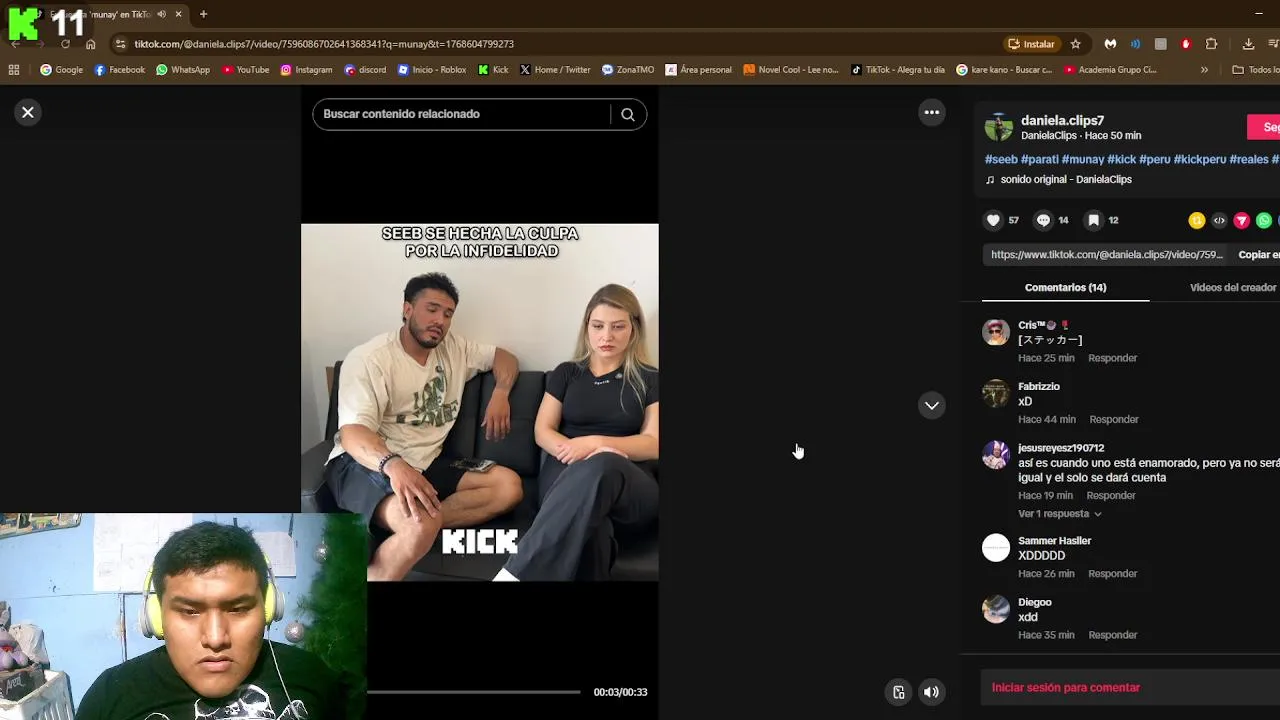Share the video to WhatsApp

1264,220
